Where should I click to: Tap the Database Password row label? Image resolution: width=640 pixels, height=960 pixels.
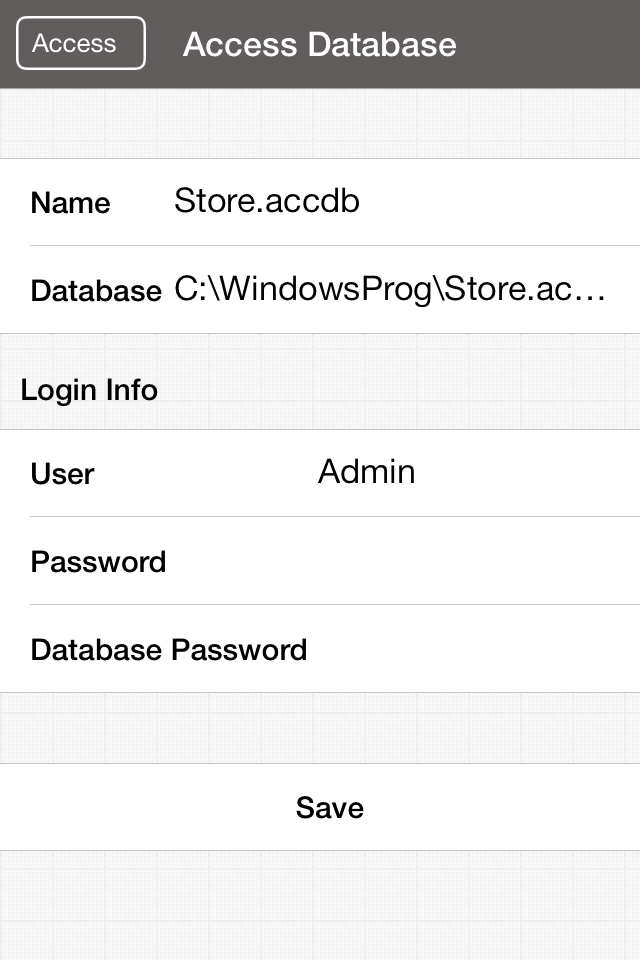click(x=168, y=649)
